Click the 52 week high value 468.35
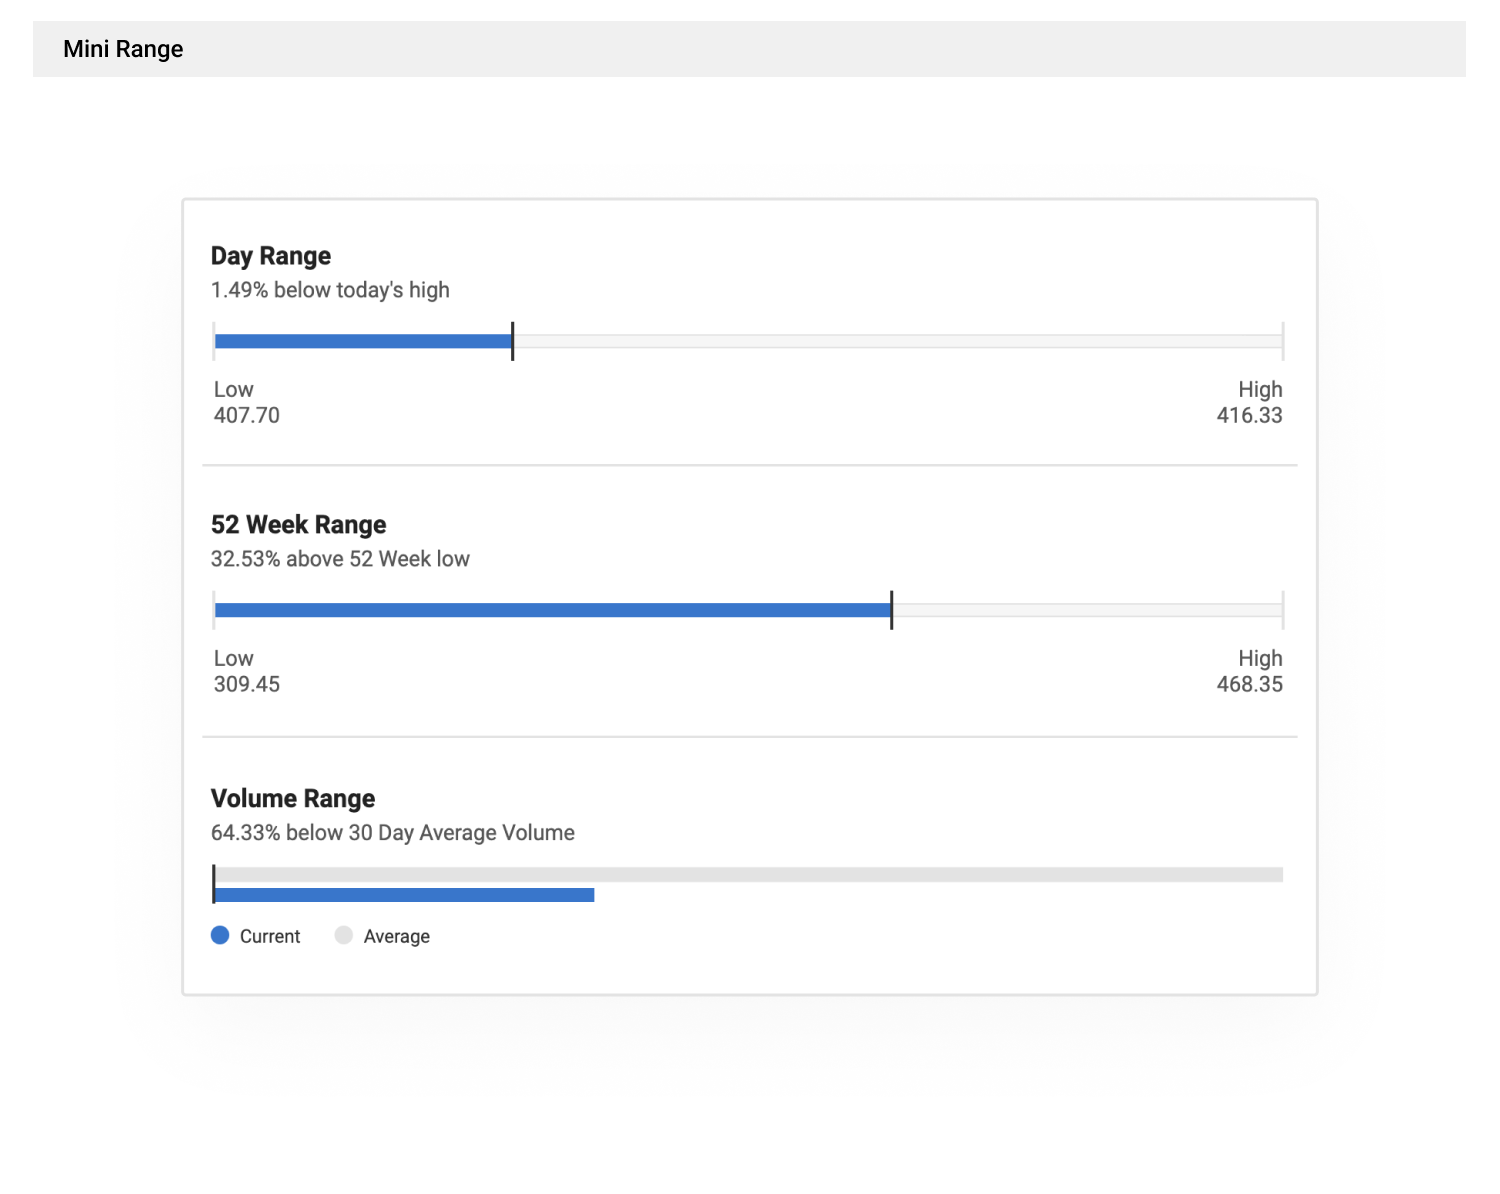Image resolution: width=1500 pixels, height=1194 pixels. (x=1249, y=684)
